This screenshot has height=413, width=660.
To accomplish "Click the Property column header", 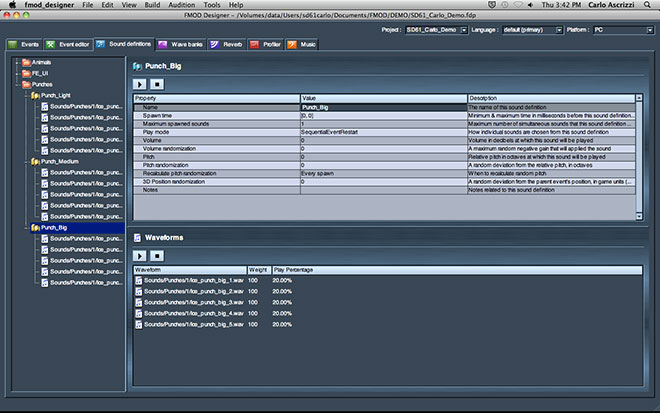I will click(x=216, y=98).
